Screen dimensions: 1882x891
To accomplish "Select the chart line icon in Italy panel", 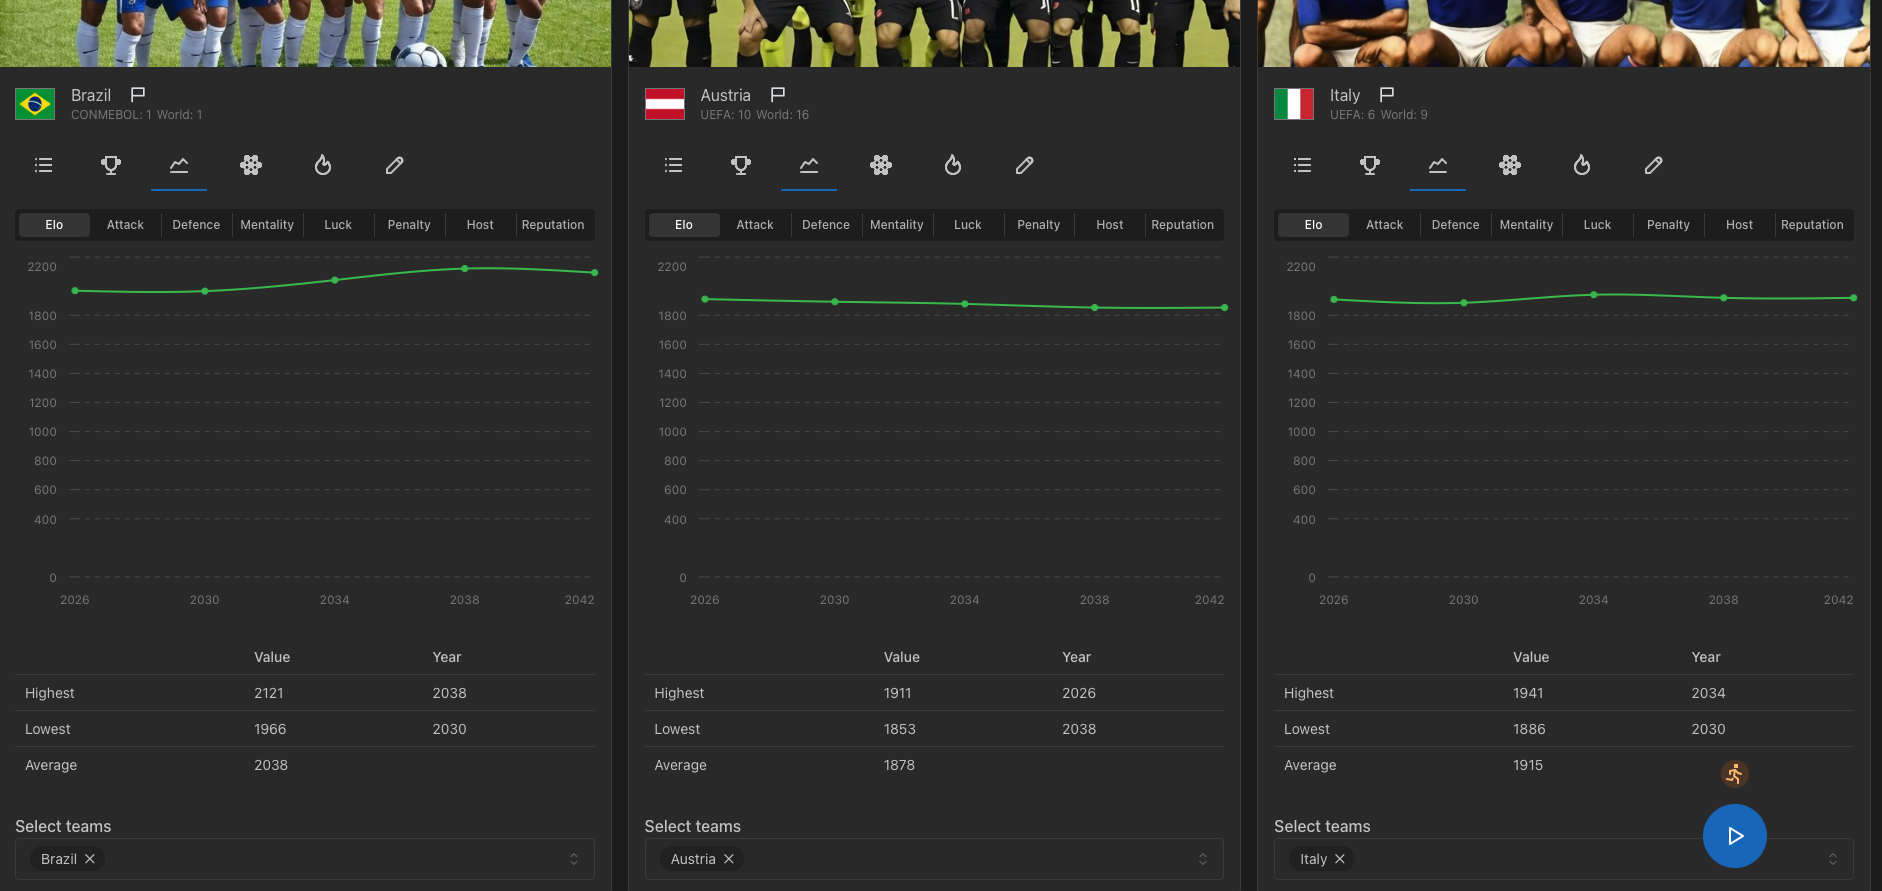I will [x=1438, y=165].
